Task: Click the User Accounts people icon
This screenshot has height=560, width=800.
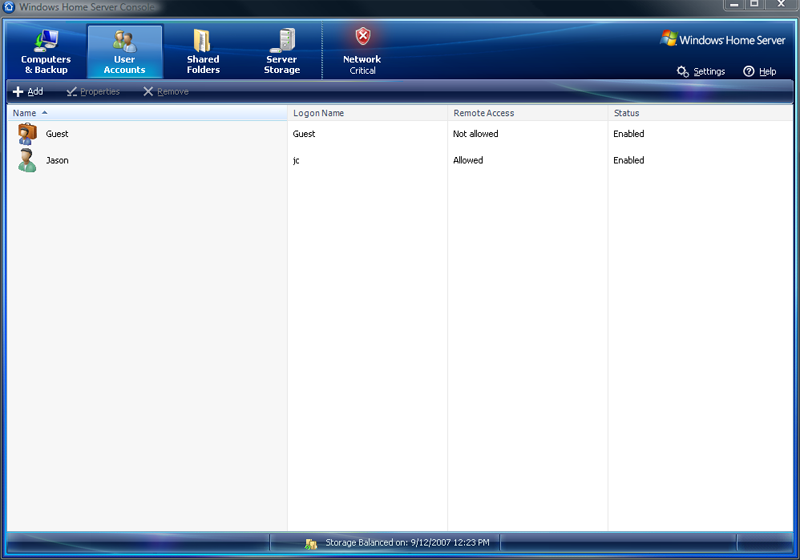Action: click(124, 41)
